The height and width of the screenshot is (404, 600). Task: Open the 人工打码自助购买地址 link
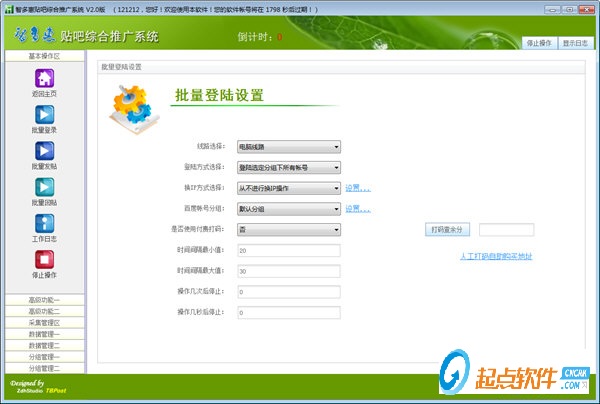pyautogui.click(x=496, y=256)
